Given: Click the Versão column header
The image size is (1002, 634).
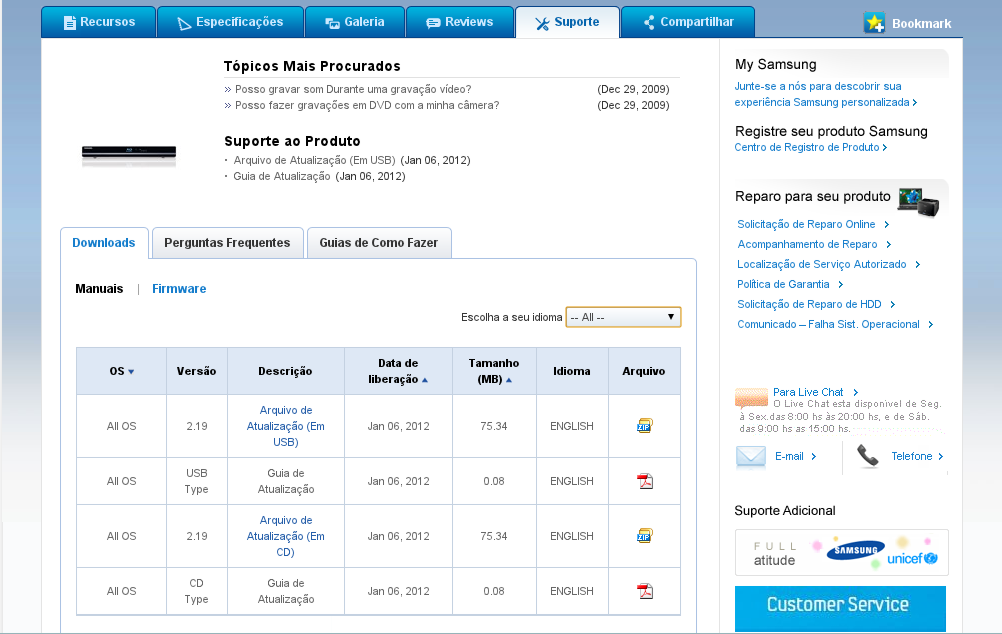Looking at the screenshot, I should pos(196,371).
